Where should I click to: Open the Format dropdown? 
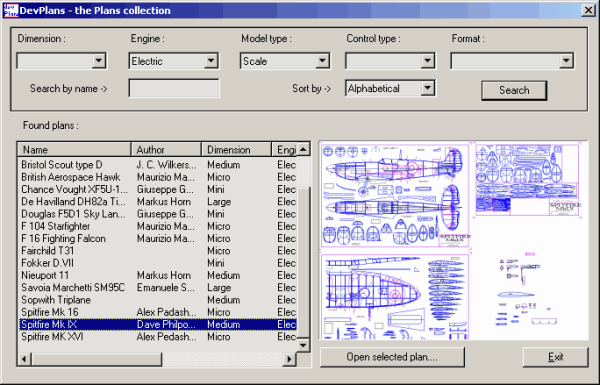click(x=566, y=61)
